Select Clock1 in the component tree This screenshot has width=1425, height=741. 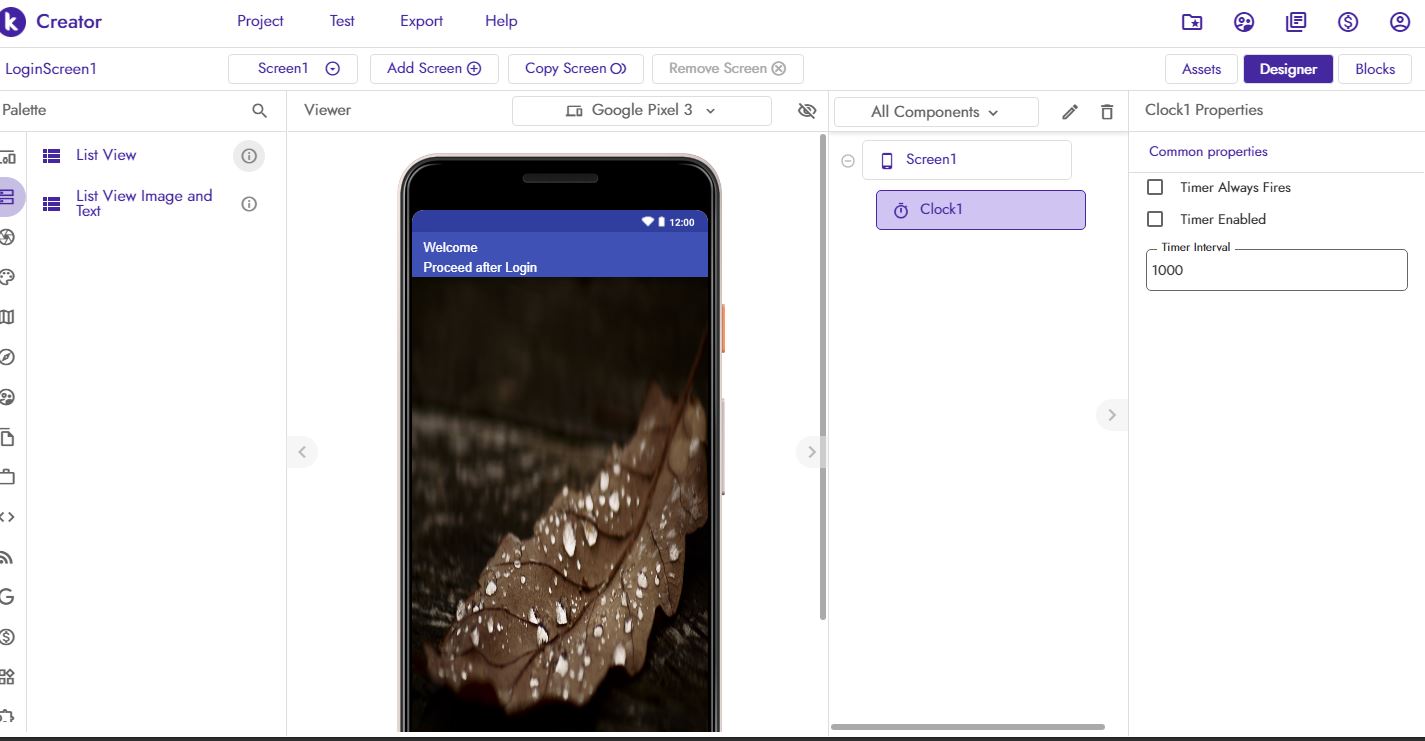pos(981,210)
